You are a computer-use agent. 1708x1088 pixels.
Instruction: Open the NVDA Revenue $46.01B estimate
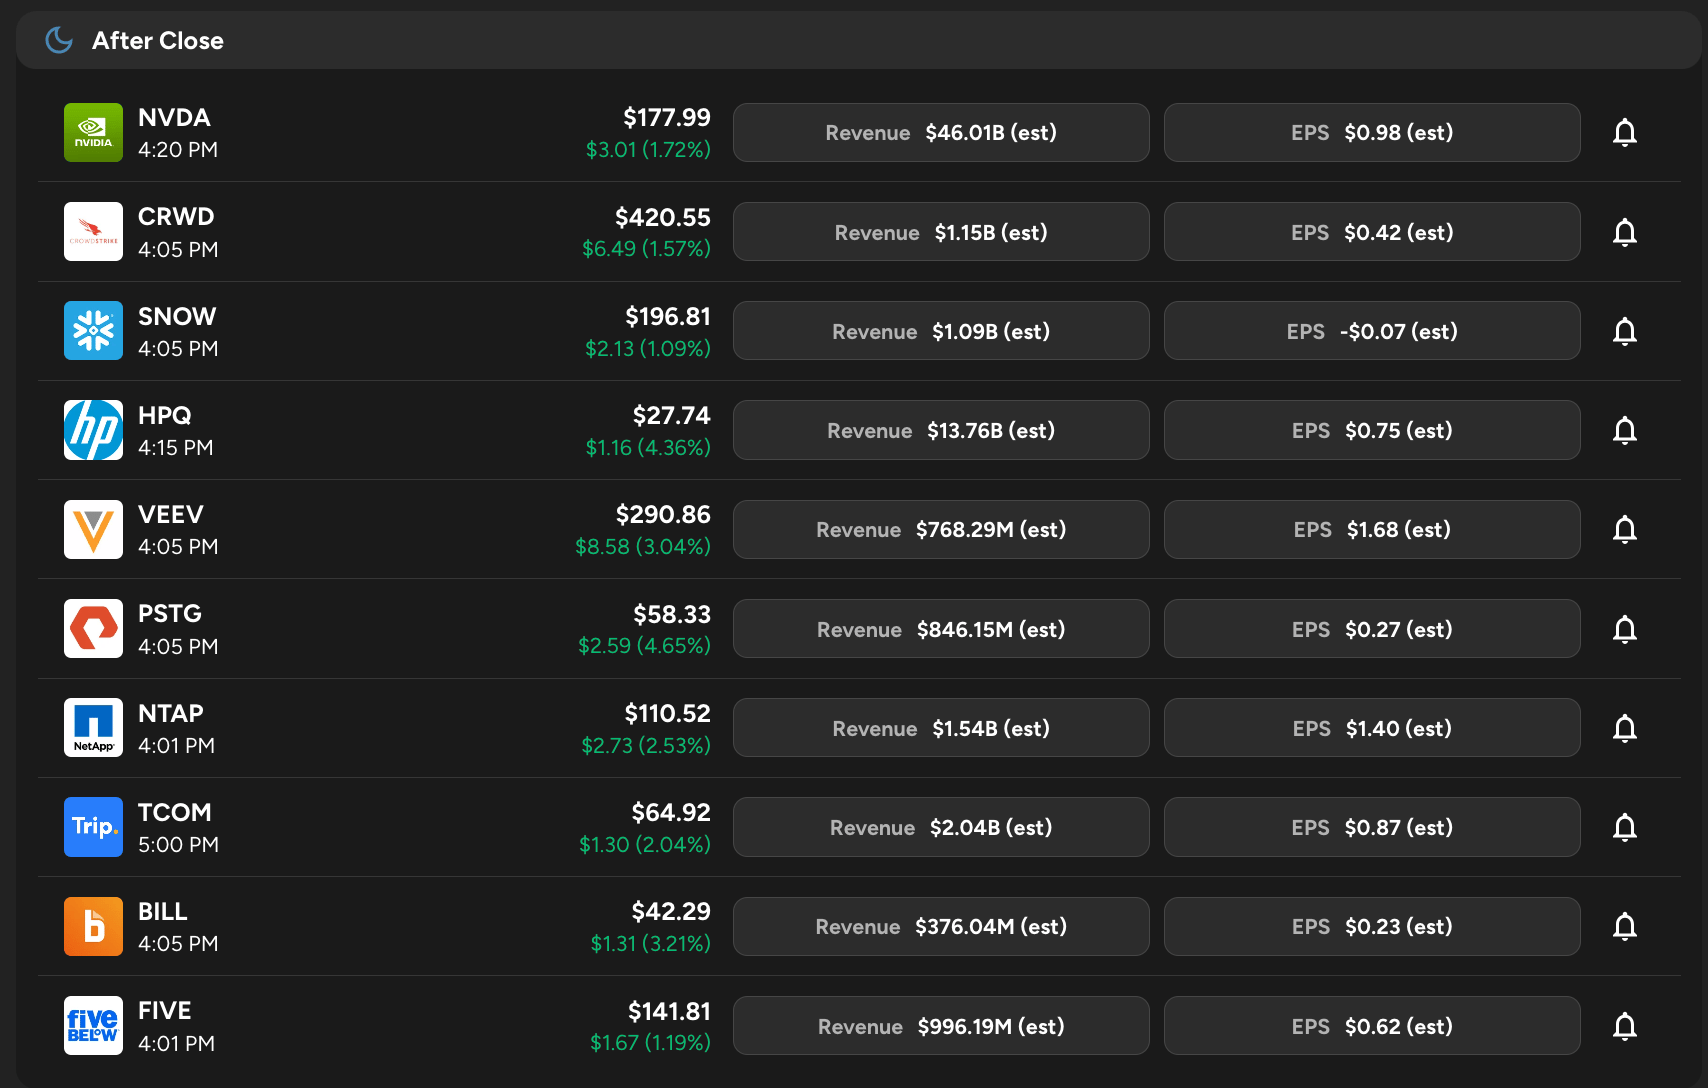[x=941, y=132]
